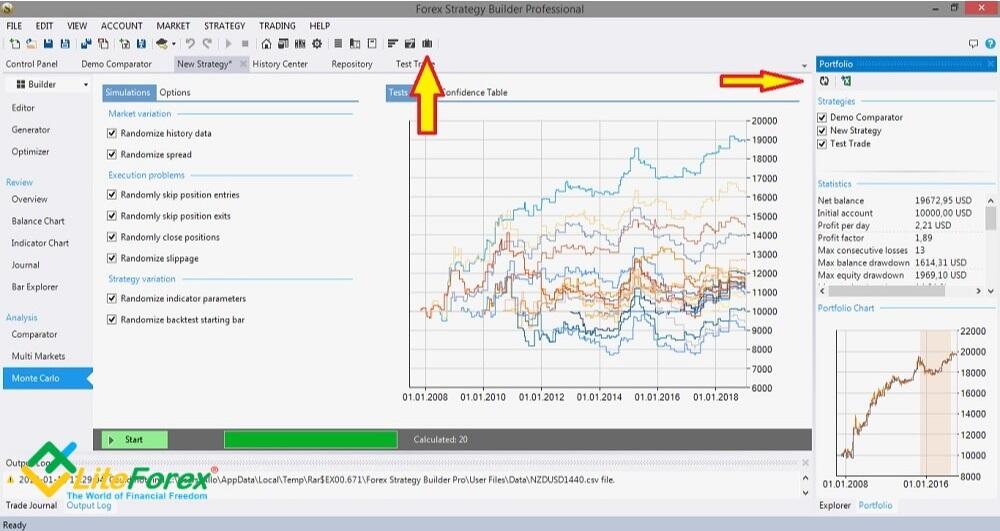Open the Repository tab

click(x=352, y=64)
